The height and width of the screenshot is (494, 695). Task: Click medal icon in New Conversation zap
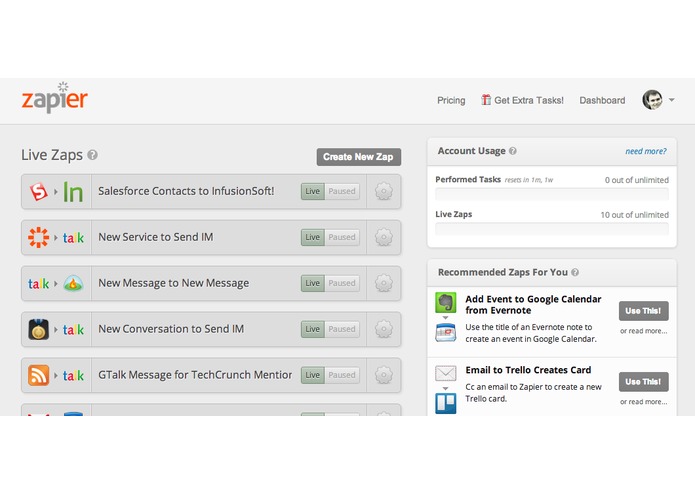pyautogui.click(x=39, y=330)
